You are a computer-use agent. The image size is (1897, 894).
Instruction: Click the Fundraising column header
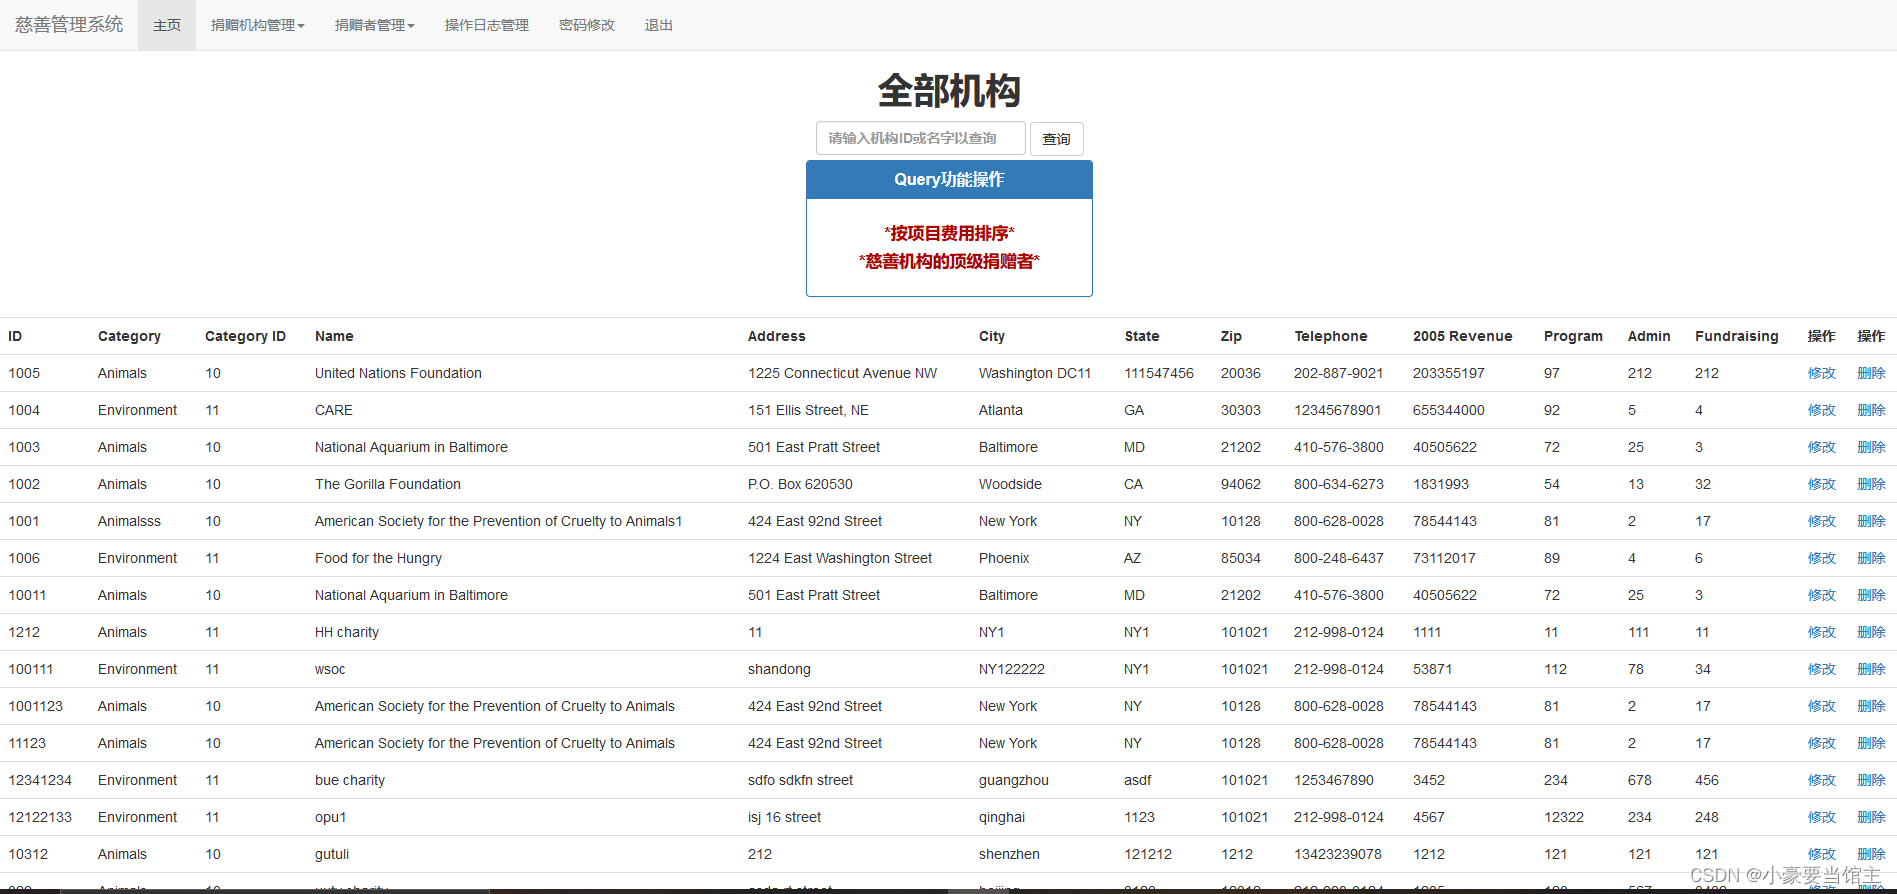(1736, 336)
